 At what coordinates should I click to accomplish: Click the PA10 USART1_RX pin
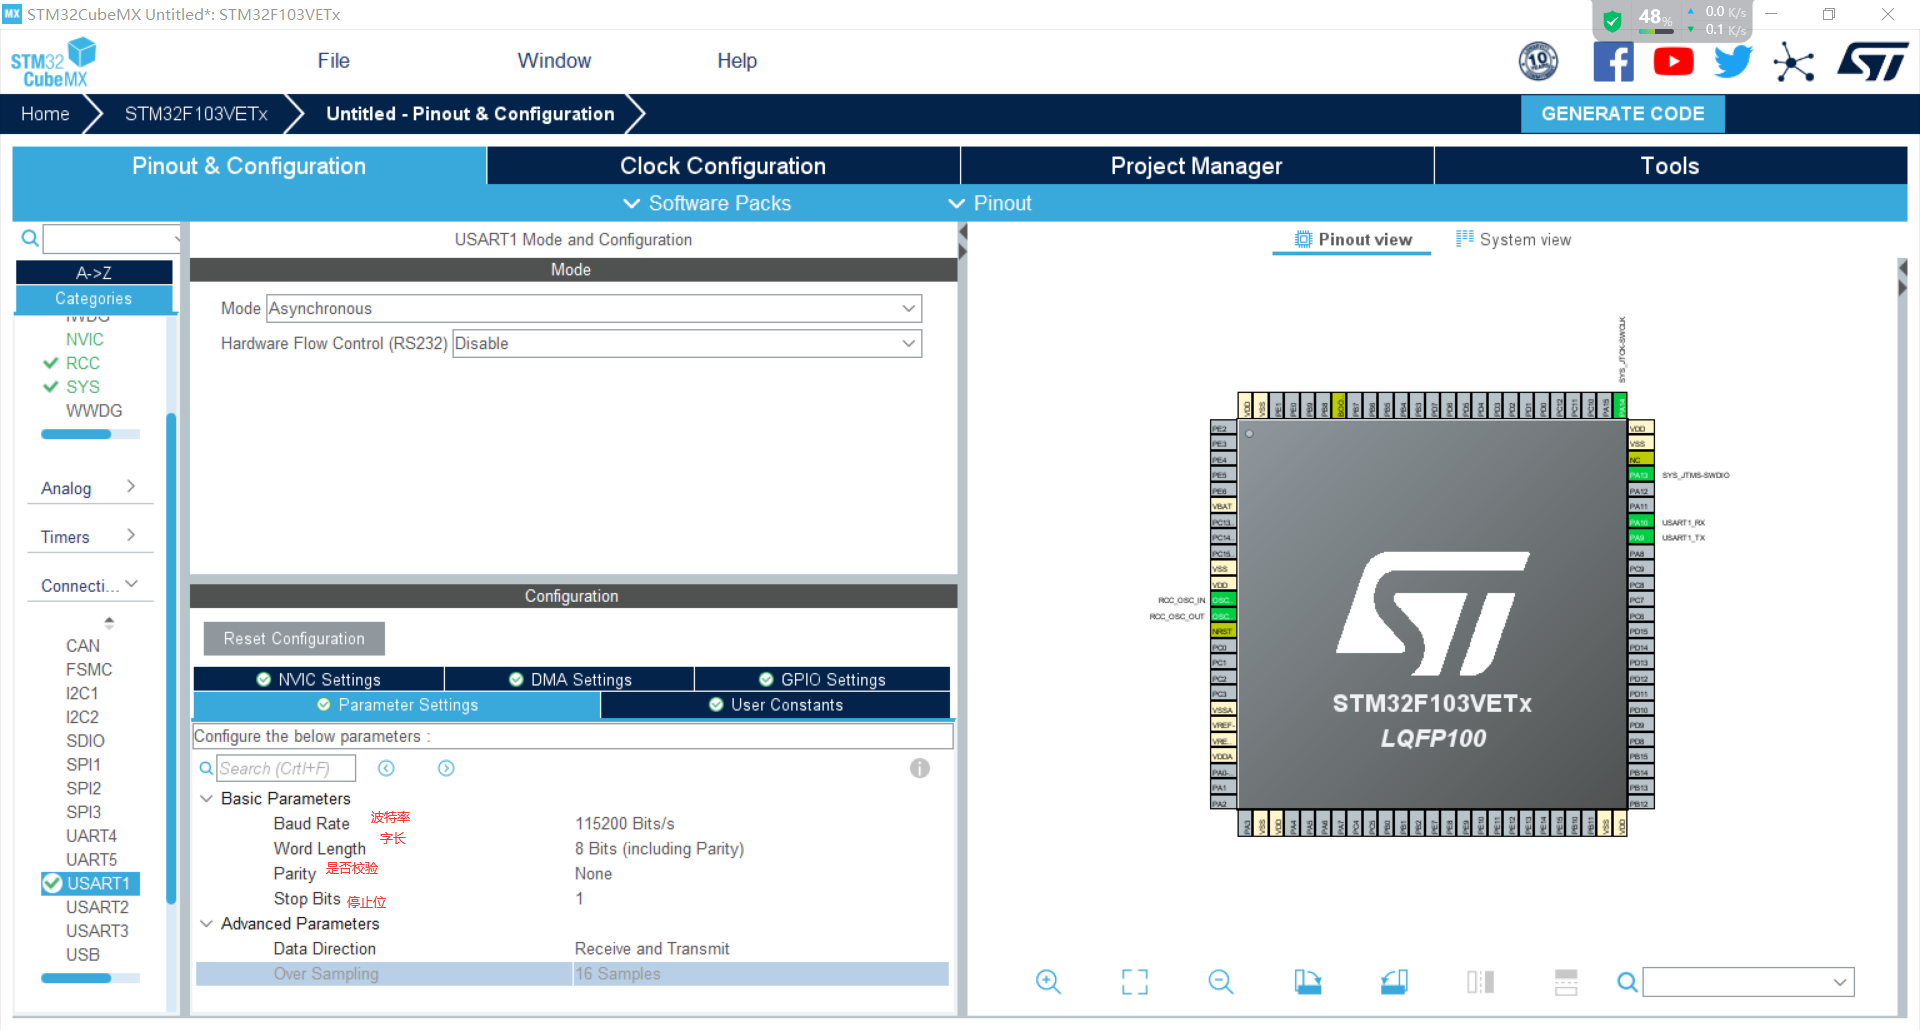click(1639, 522)
